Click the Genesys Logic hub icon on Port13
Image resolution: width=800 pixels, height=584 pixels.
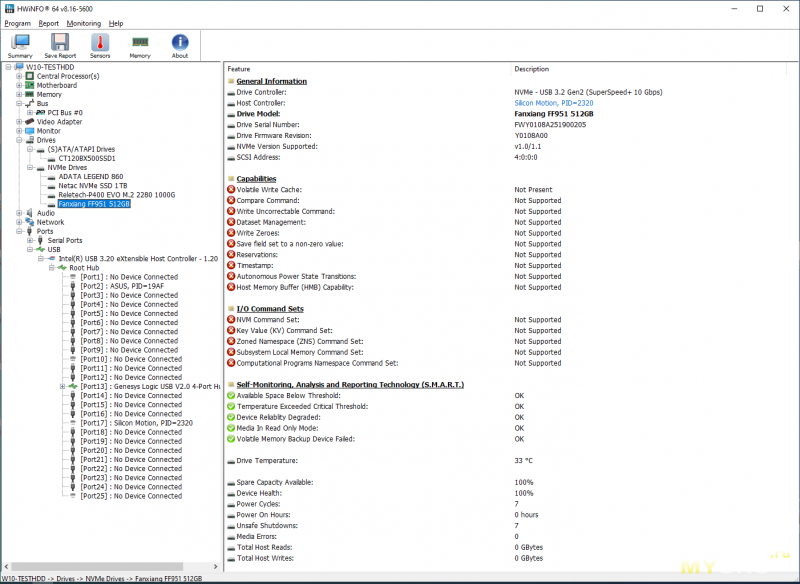click(73, 387)
